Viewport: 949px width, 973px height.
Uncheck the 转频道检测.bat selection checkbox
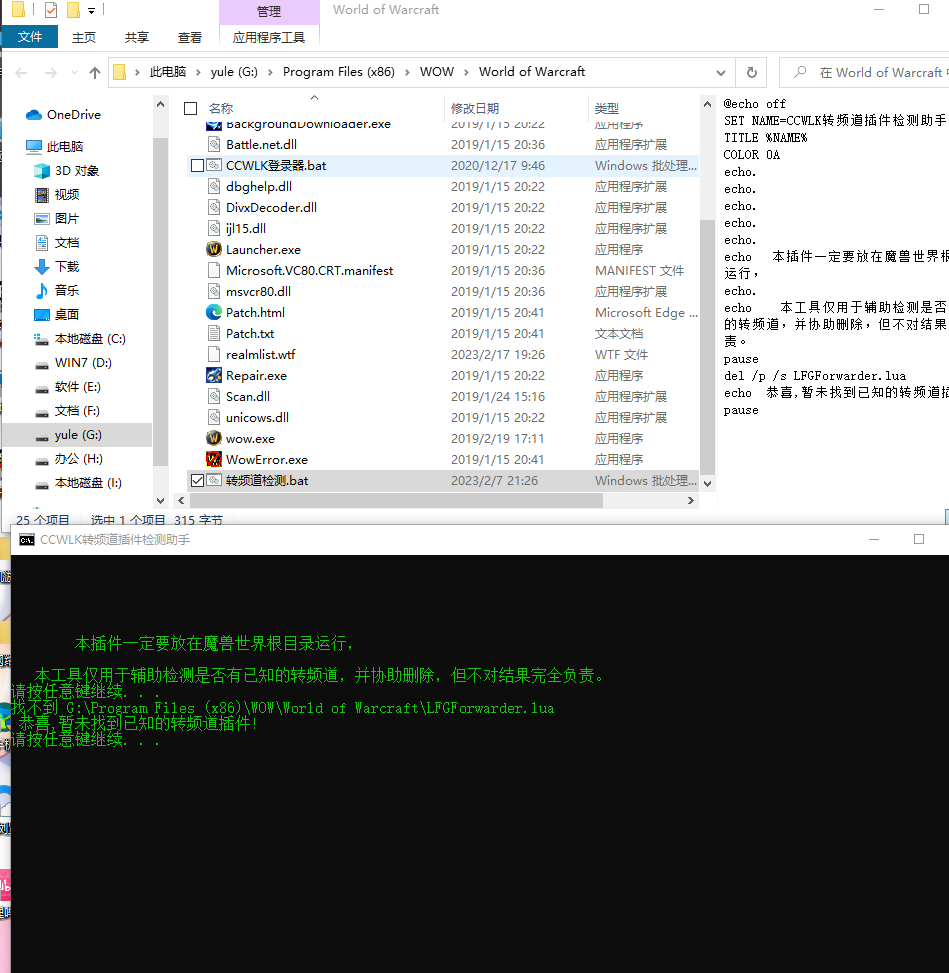point(197,480)
